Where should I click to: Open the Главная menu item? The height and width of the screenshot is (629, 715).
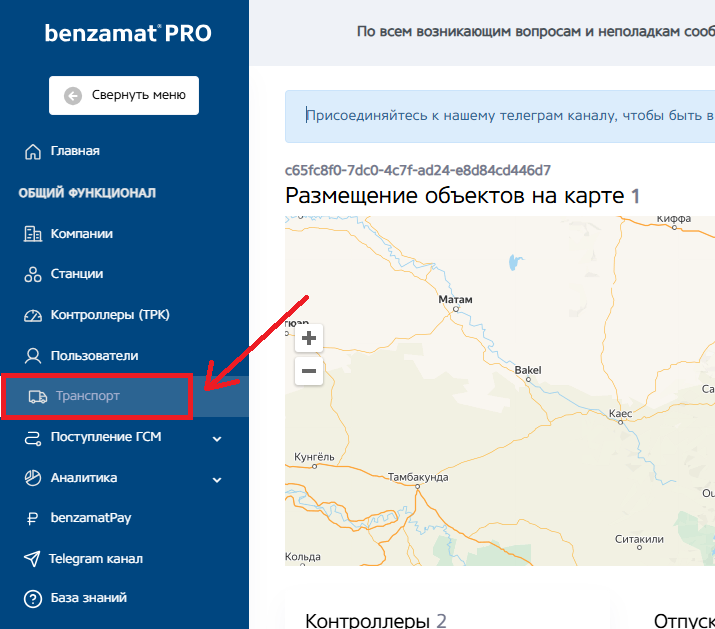point(75,151)
